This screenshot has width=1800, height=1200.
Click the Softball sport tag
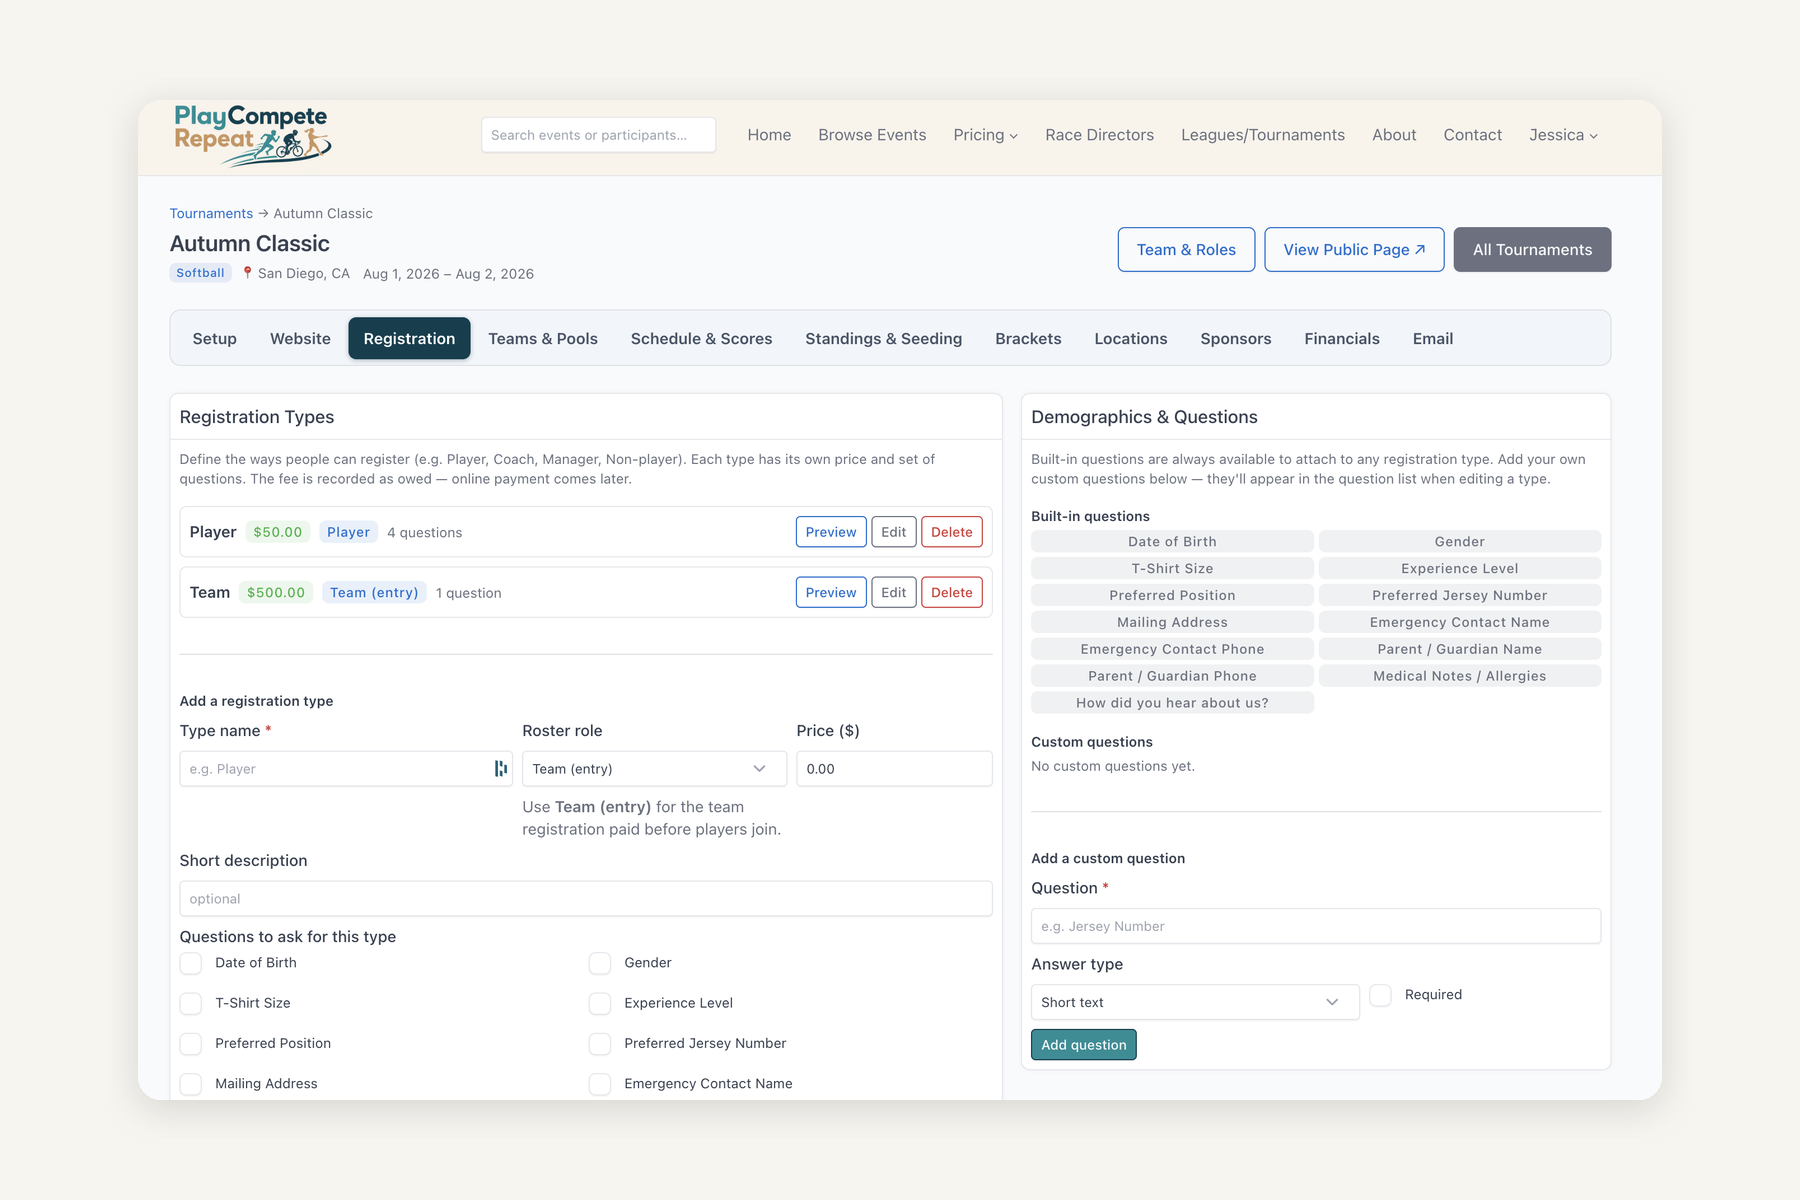tap(200, 273)
